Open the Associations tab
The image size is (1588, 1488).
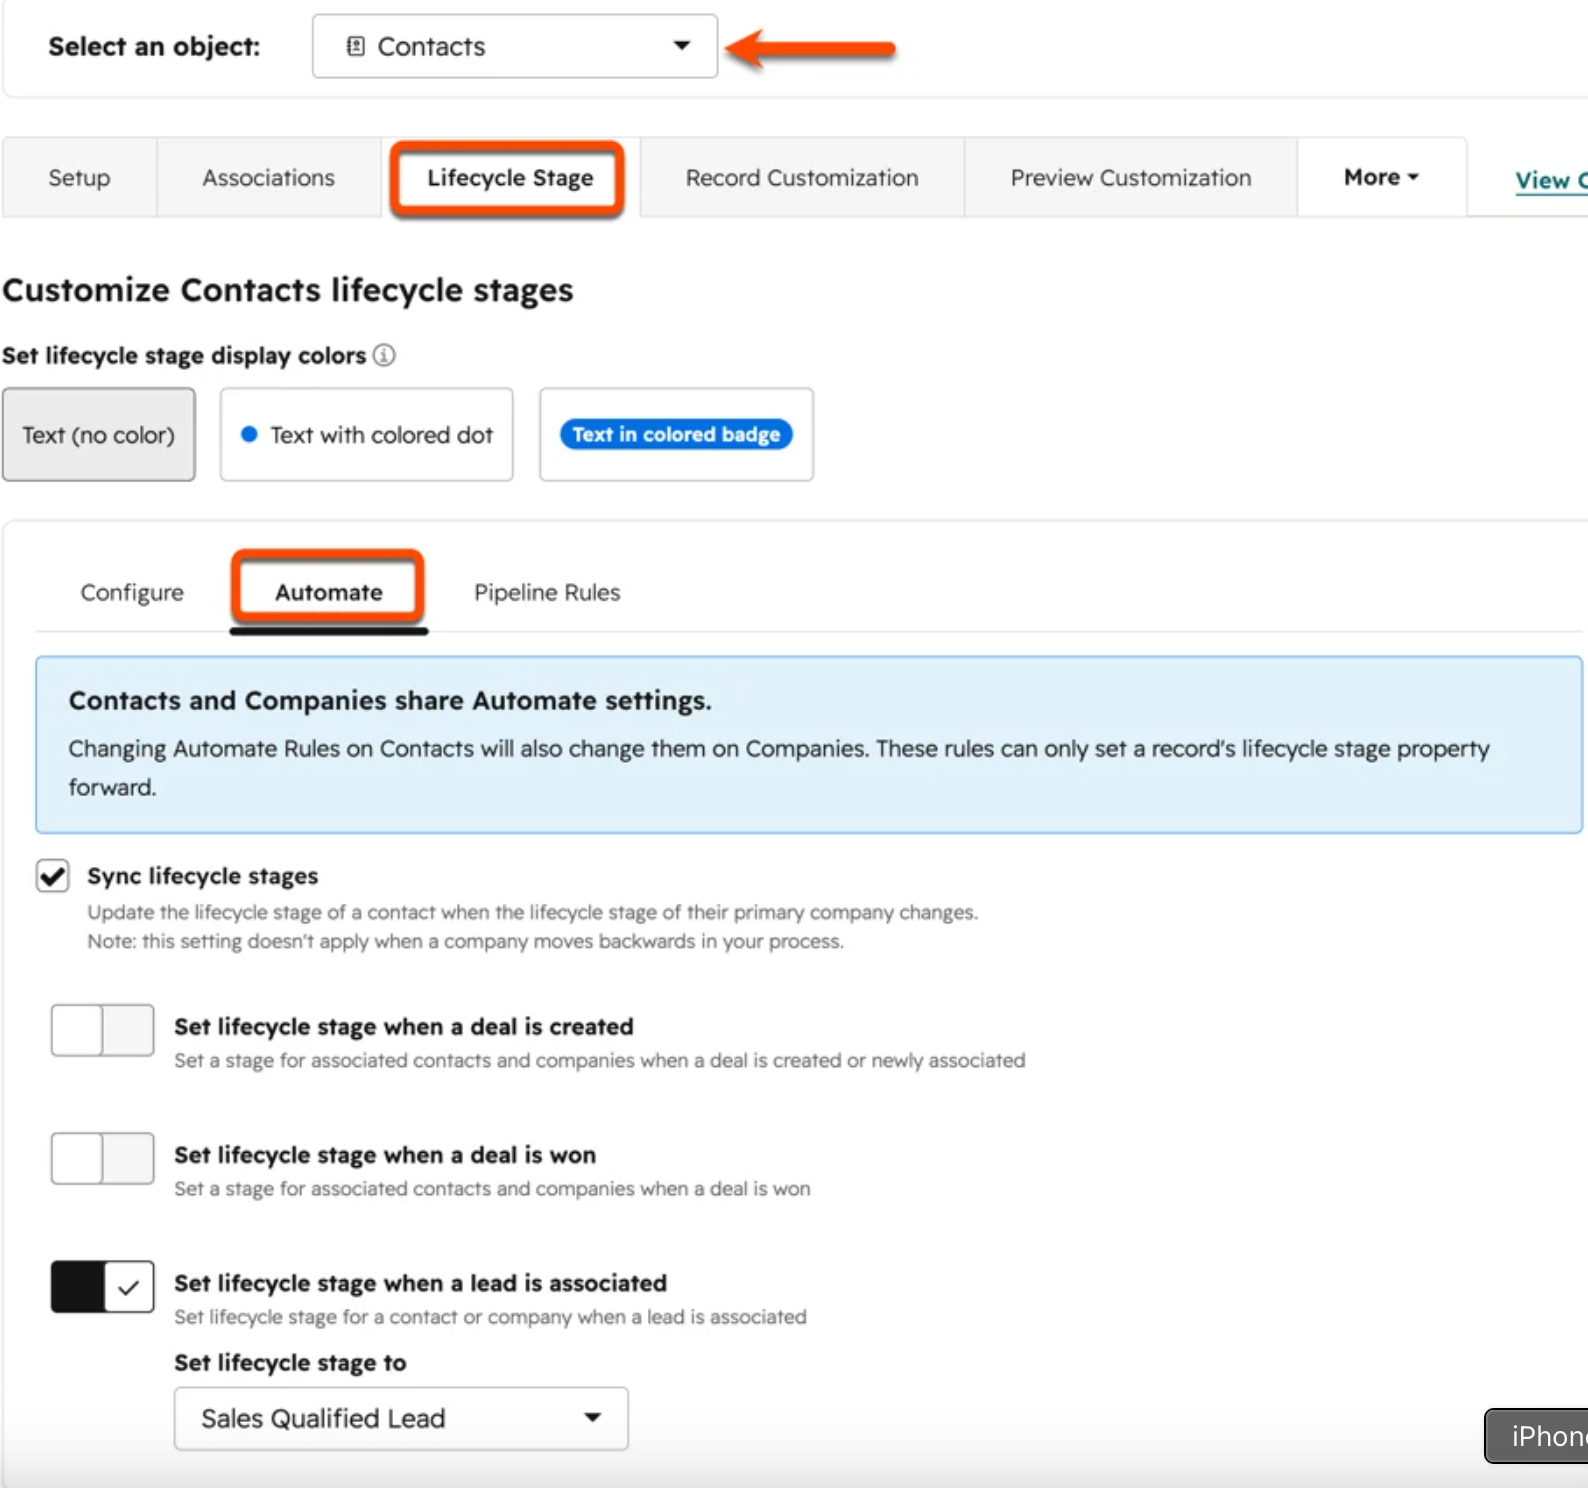pos(268,178)
